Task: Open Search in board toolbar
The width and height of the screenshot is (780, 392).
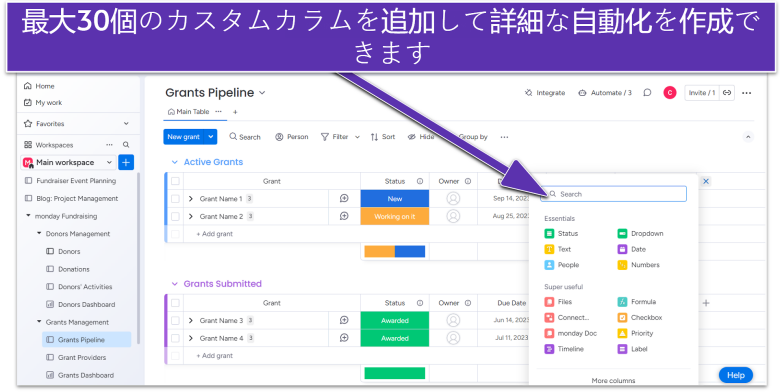Action: pyautogui.click(x=245, y=137)
